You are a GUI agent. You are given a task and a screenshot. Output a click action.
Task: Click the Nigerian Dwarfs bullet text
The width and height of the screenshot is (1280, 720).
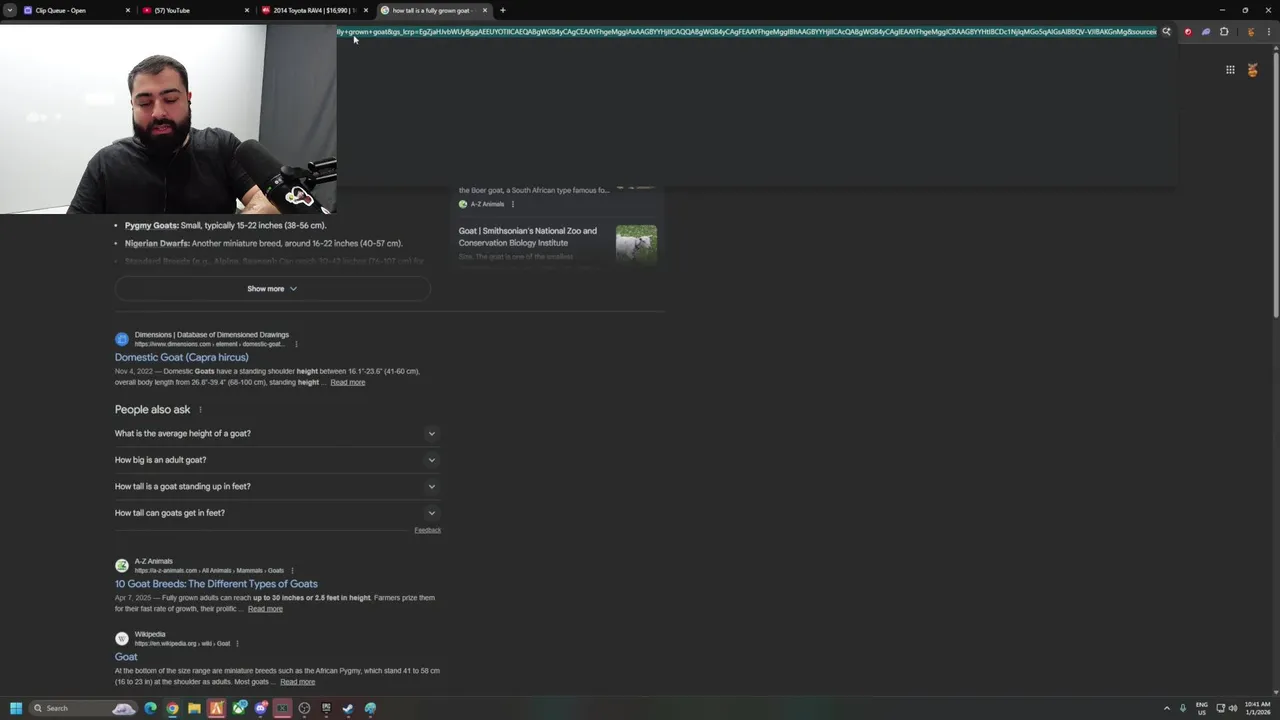click(x=264, y=243)
